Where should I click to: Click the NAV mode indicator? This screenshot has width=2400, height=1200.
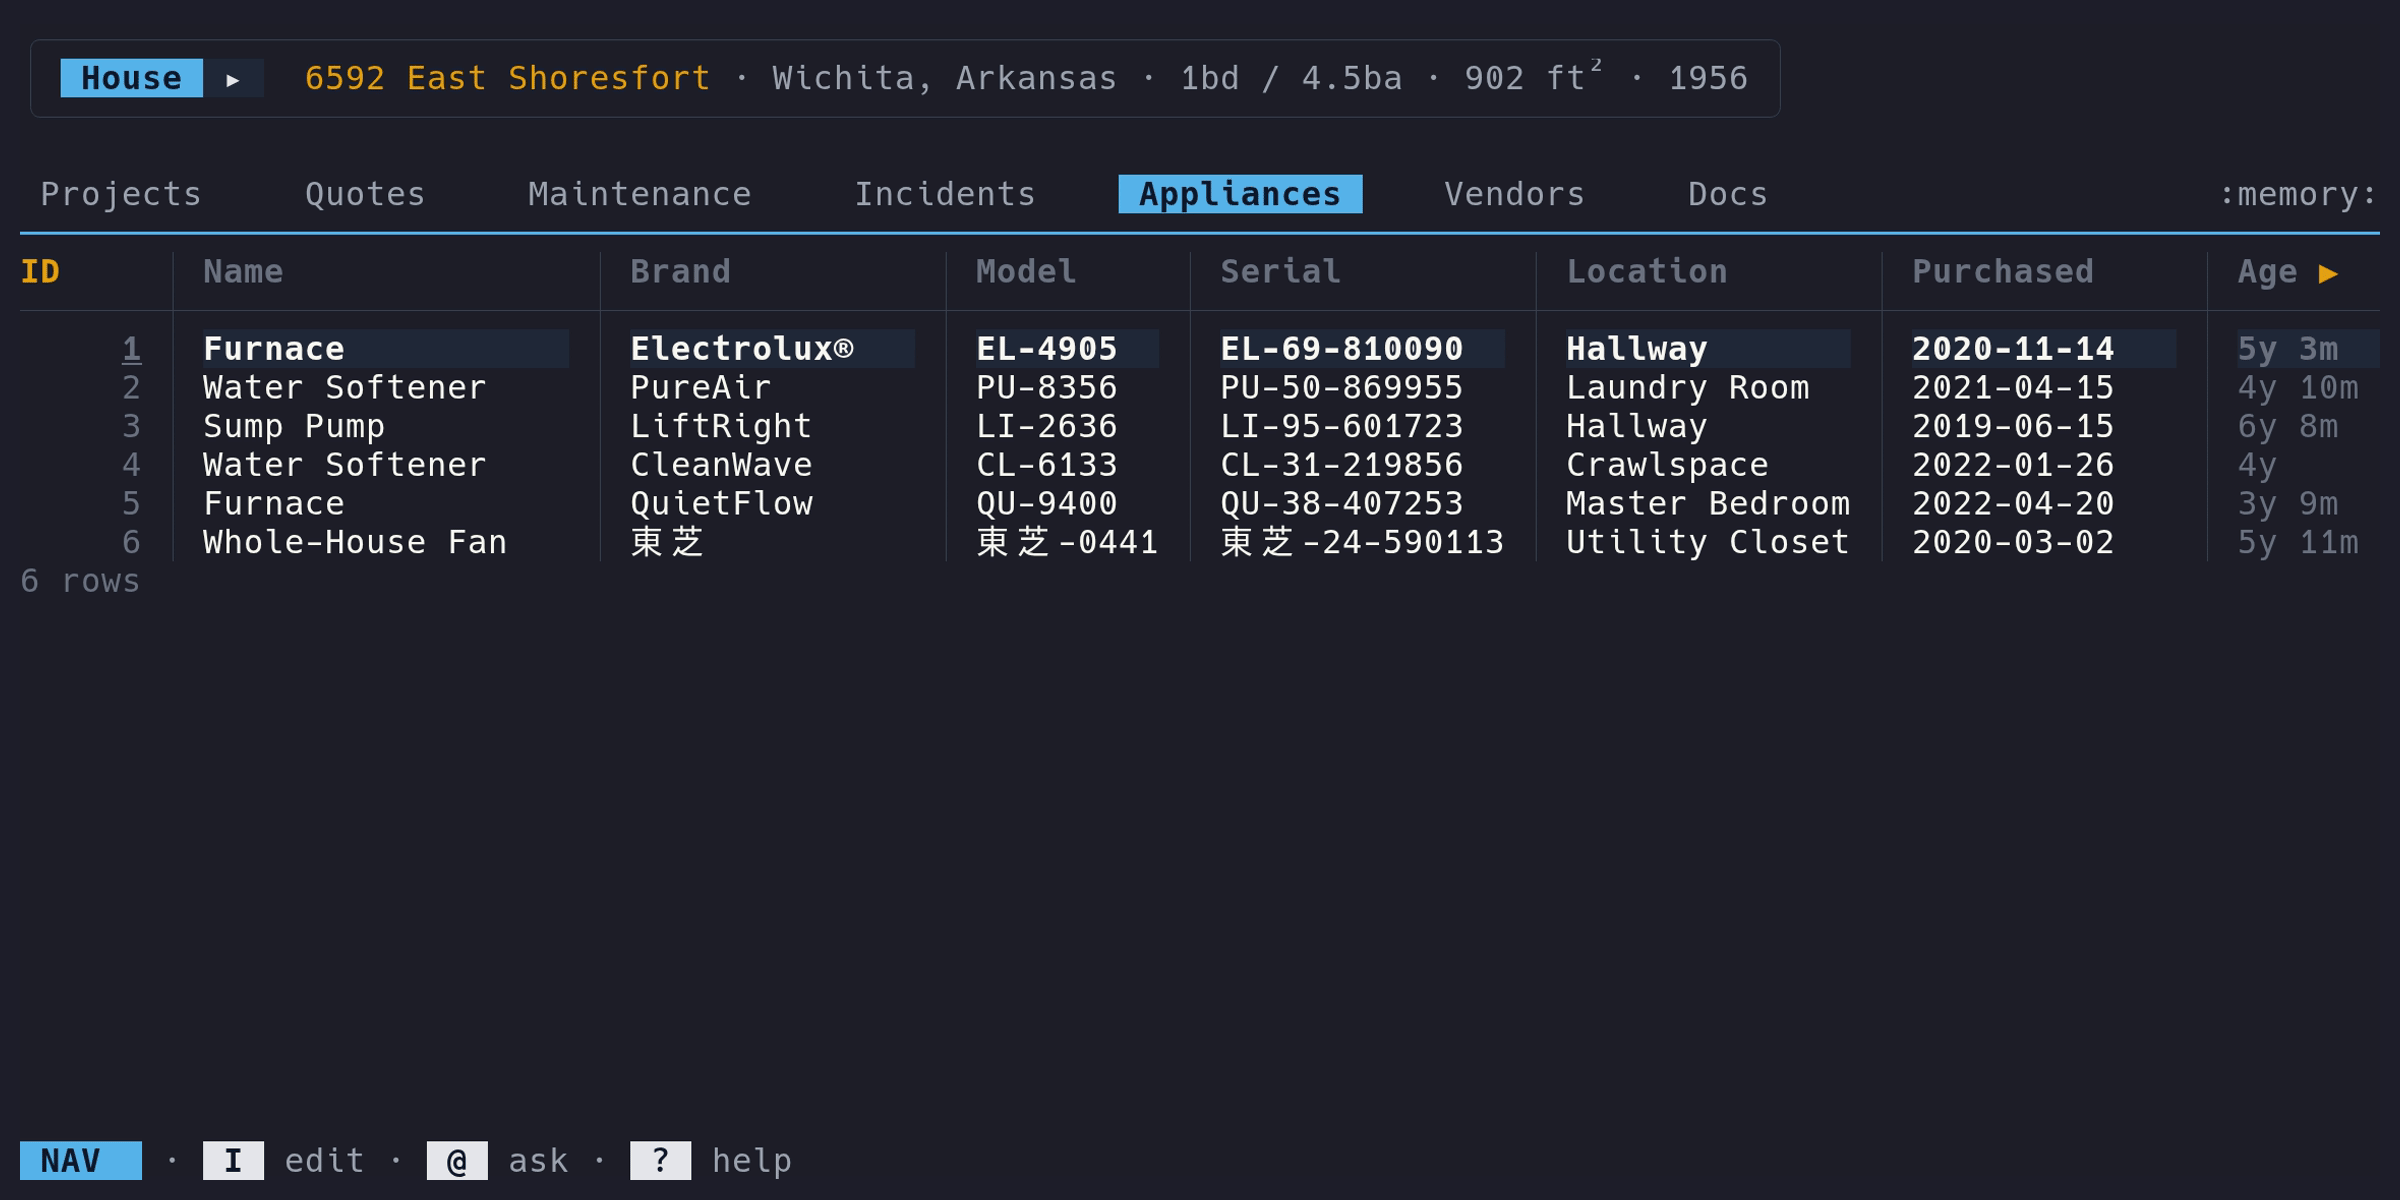[80, 1161]
